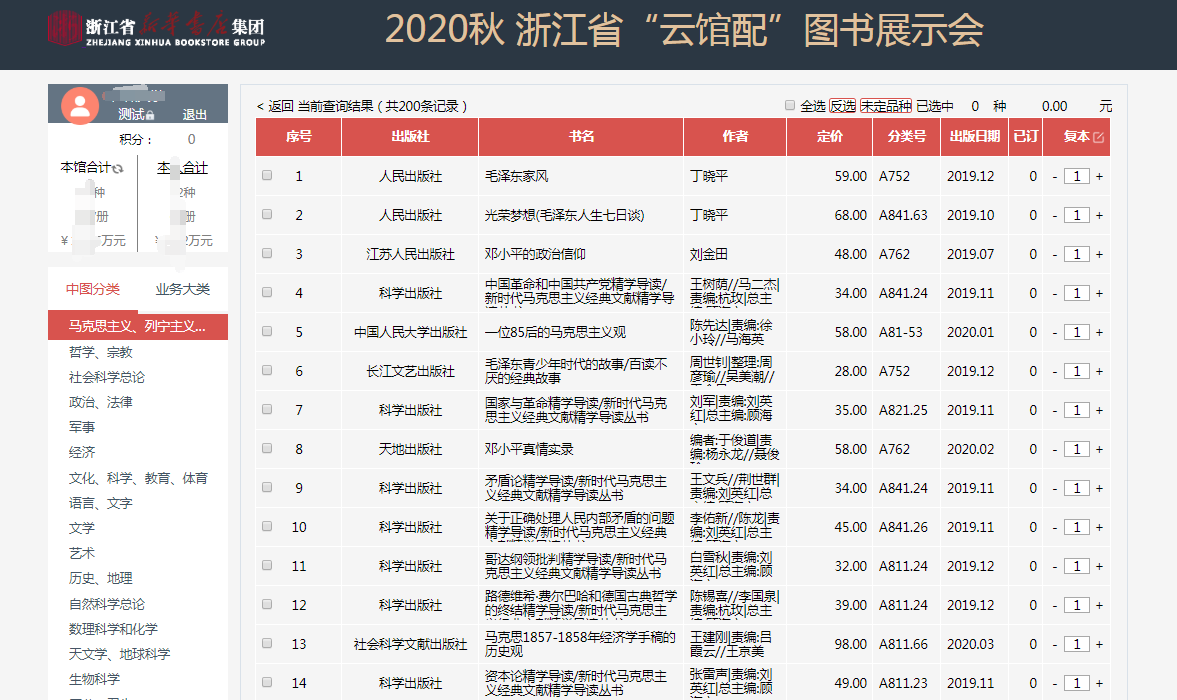Select the 哲学、宗教 category

tap(101, 352)
